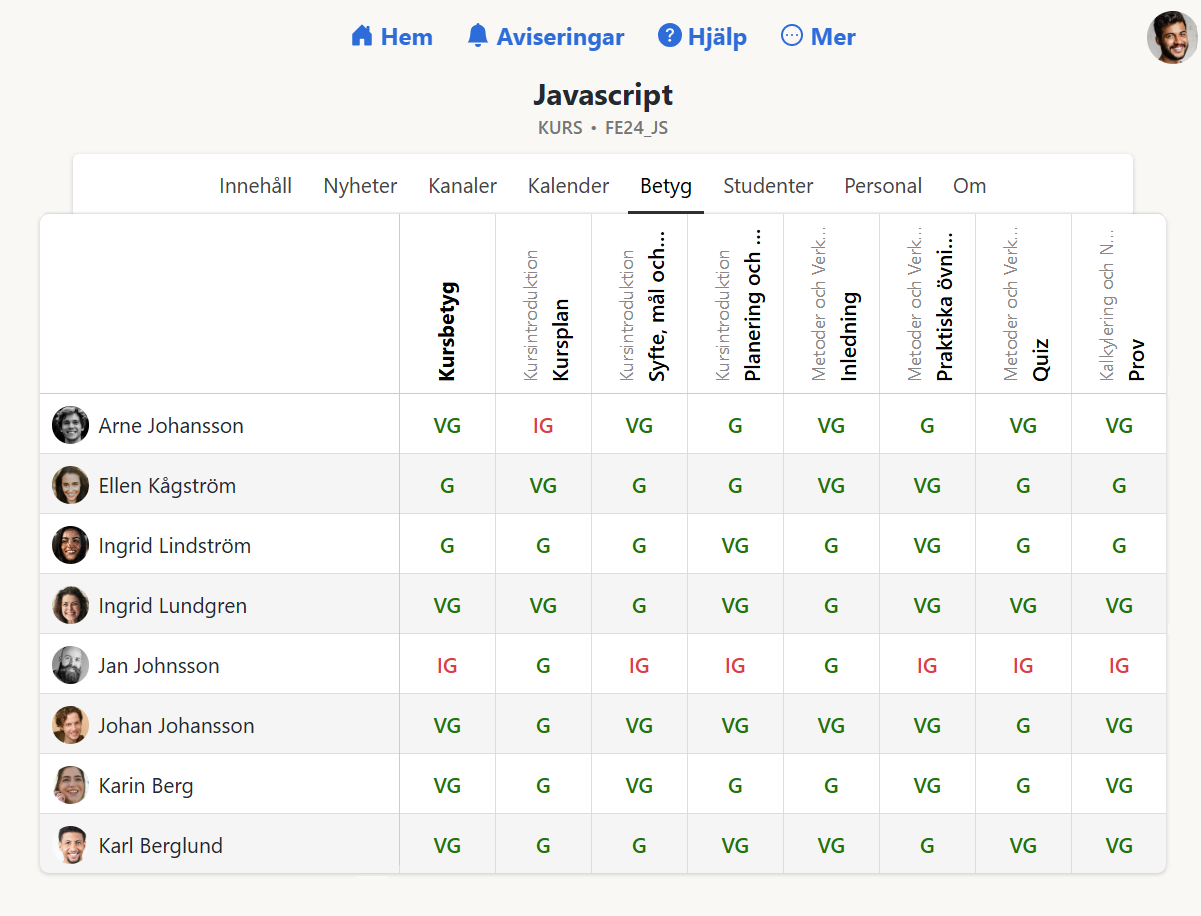The image size is (1201, 916).
Task: Open the Nyheter tab
Action: 360,186
